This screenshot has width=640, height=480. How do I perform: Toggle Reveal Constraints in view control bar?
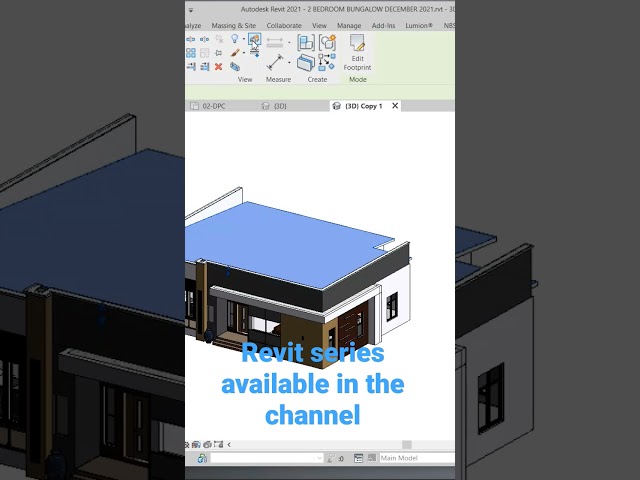pos(218,444)
